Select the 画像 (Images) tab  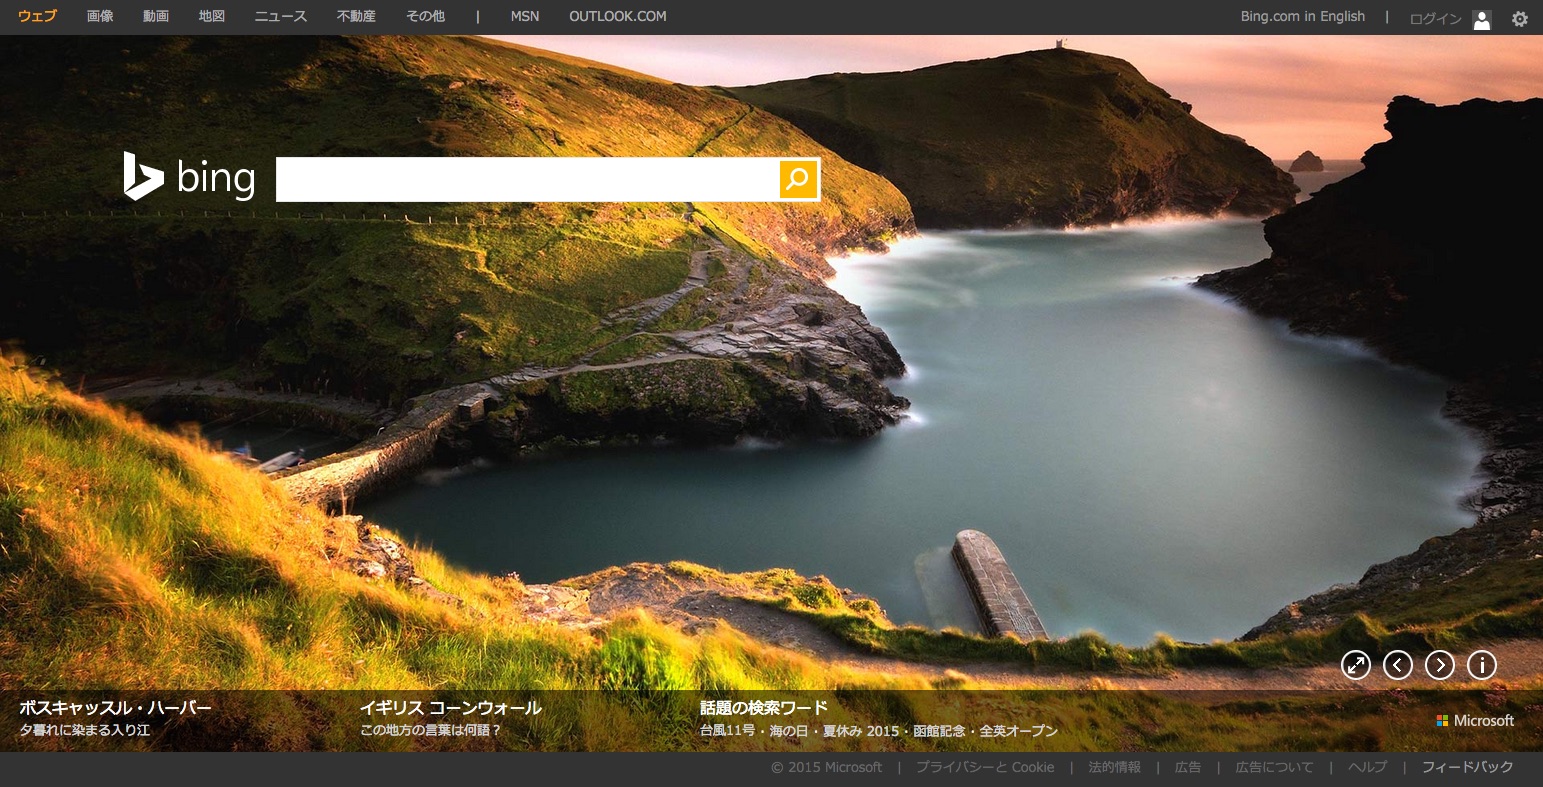pos(100,16)
